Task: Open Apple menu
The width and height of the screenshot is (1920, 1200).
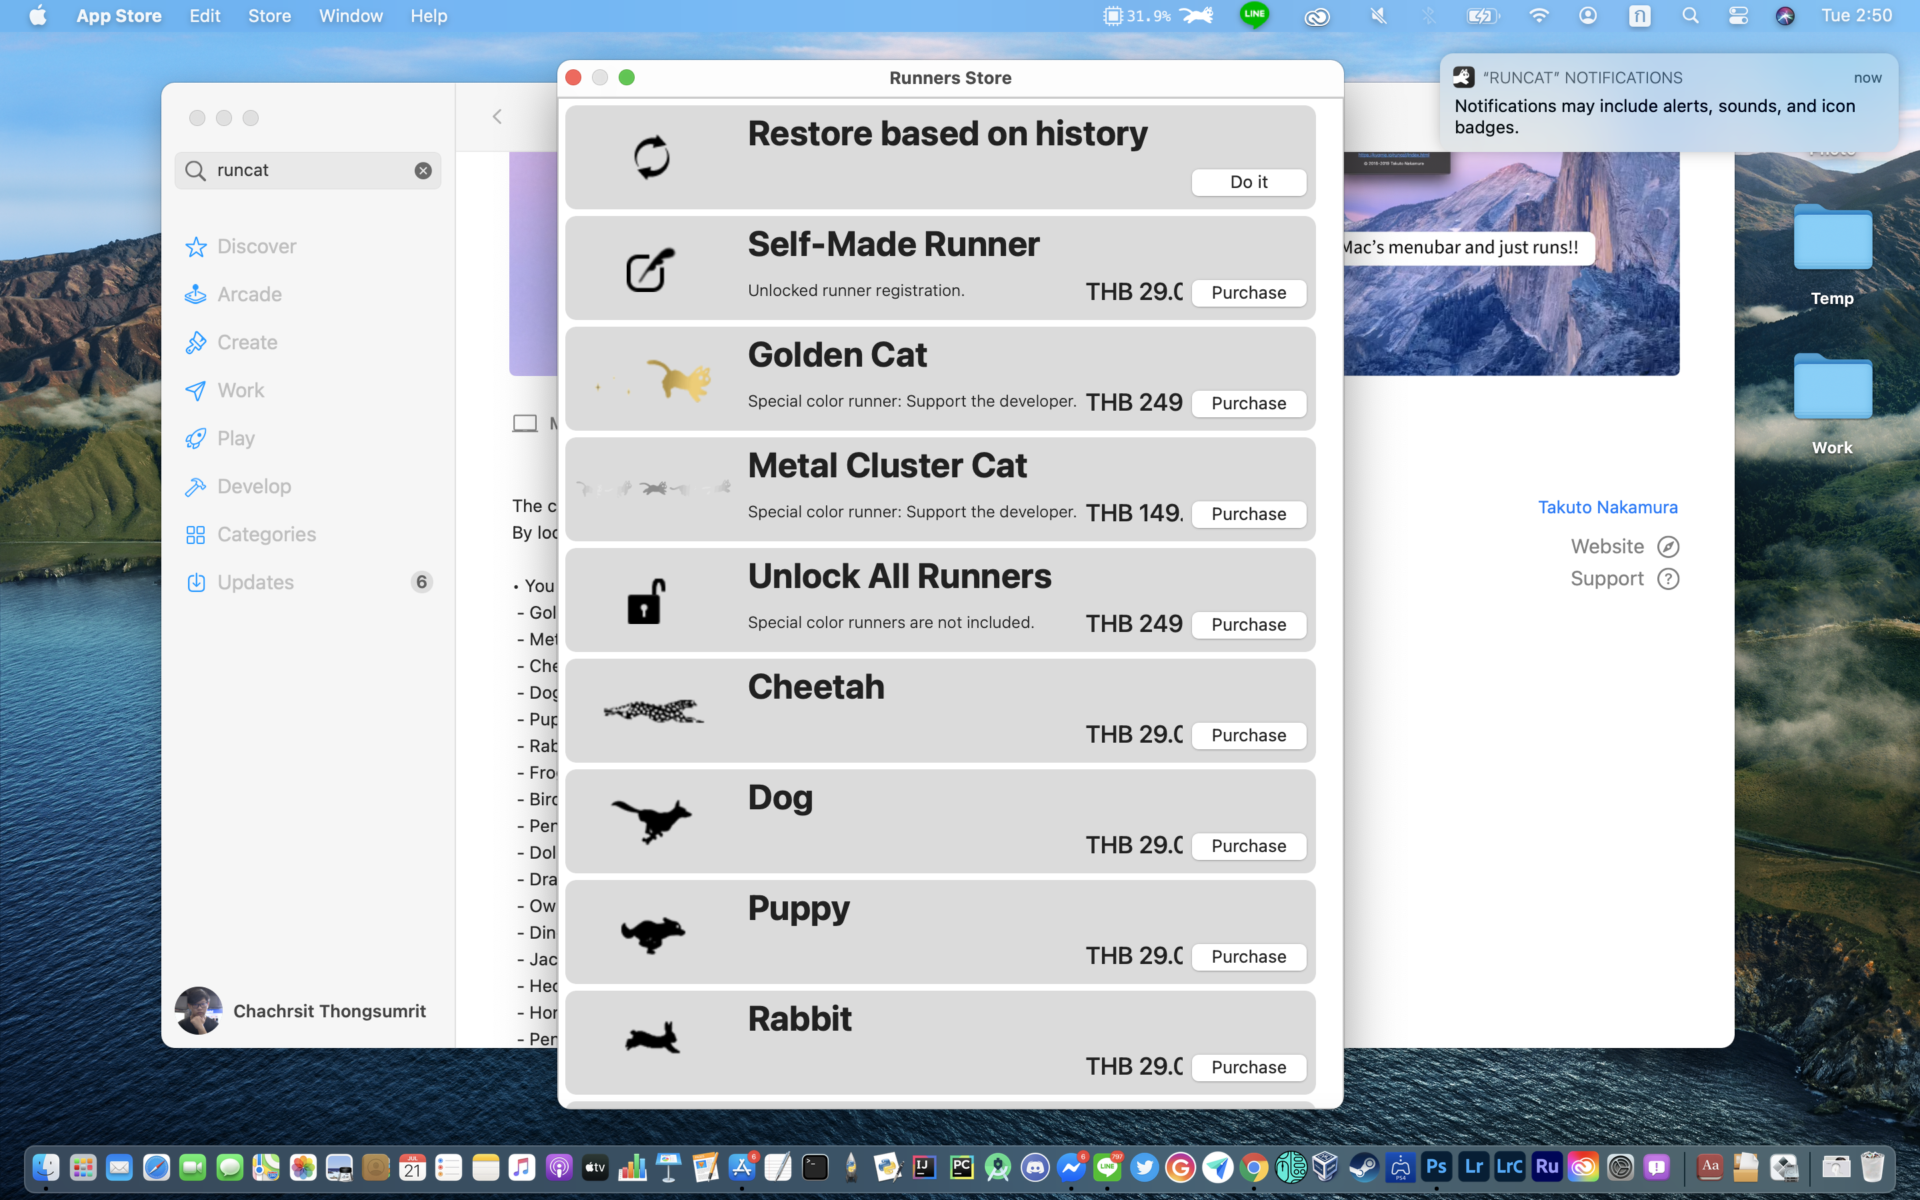Action: (x=38, y=16)
